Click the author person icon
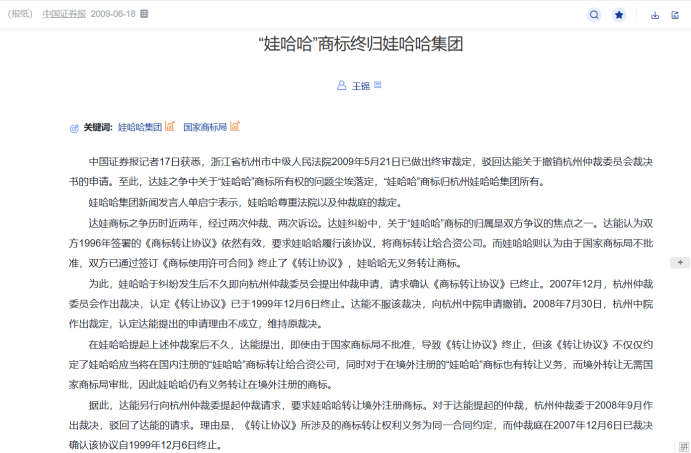Screen dimensions: 691x453 (x=342, y=85)
